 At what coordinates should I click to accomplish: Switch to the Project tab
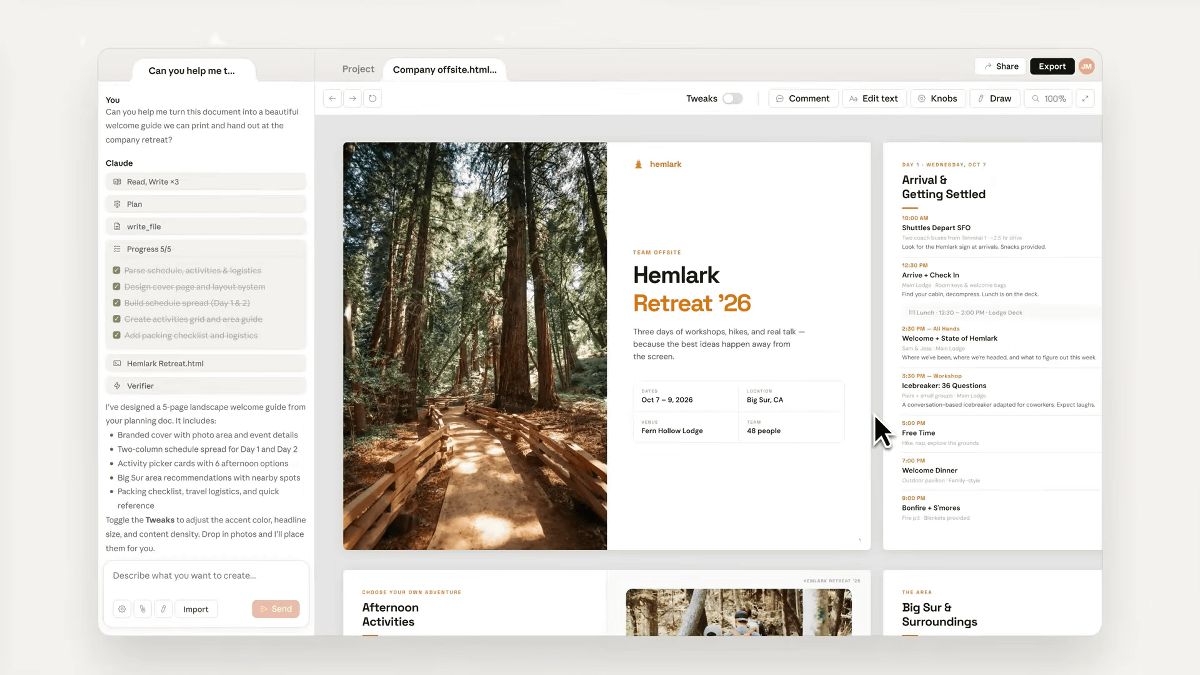[x=358, y=69]
